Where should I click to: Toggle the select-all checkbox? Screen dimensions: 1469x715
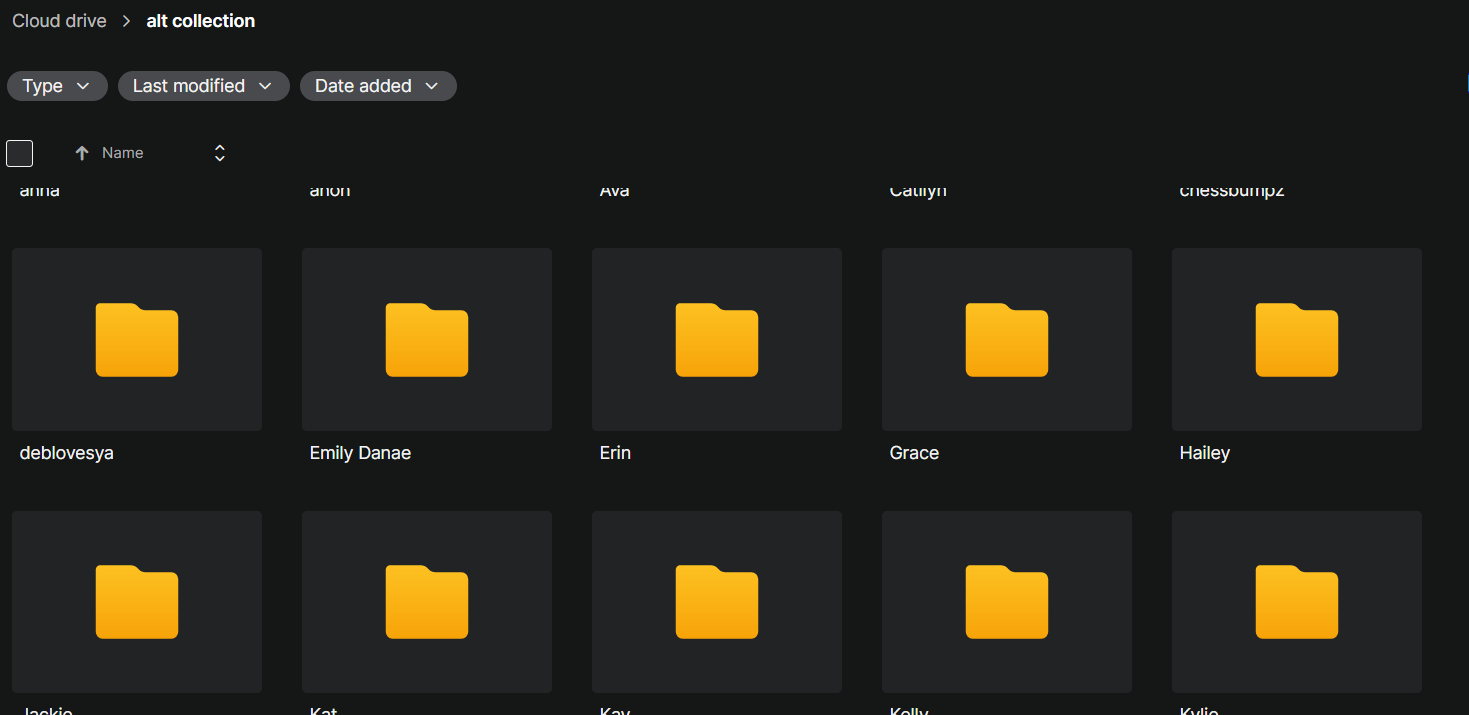coord(20,153)
